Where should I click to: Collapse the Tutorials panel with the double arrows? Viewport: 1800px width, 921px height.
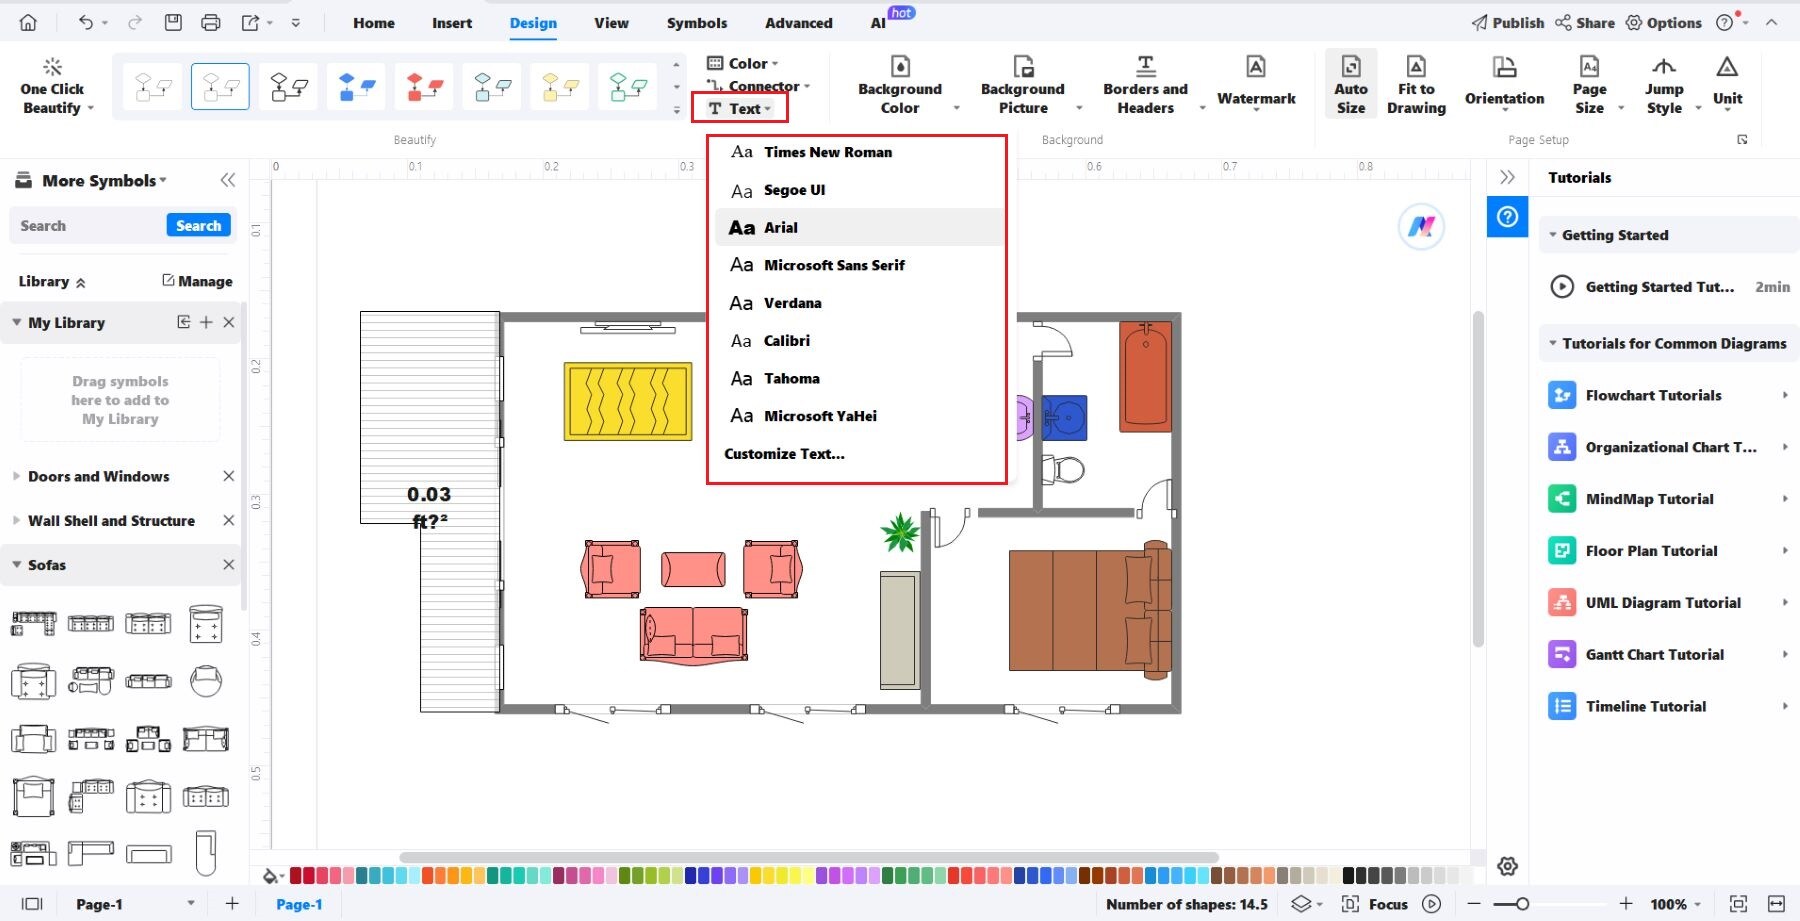tap(1507, 177)
